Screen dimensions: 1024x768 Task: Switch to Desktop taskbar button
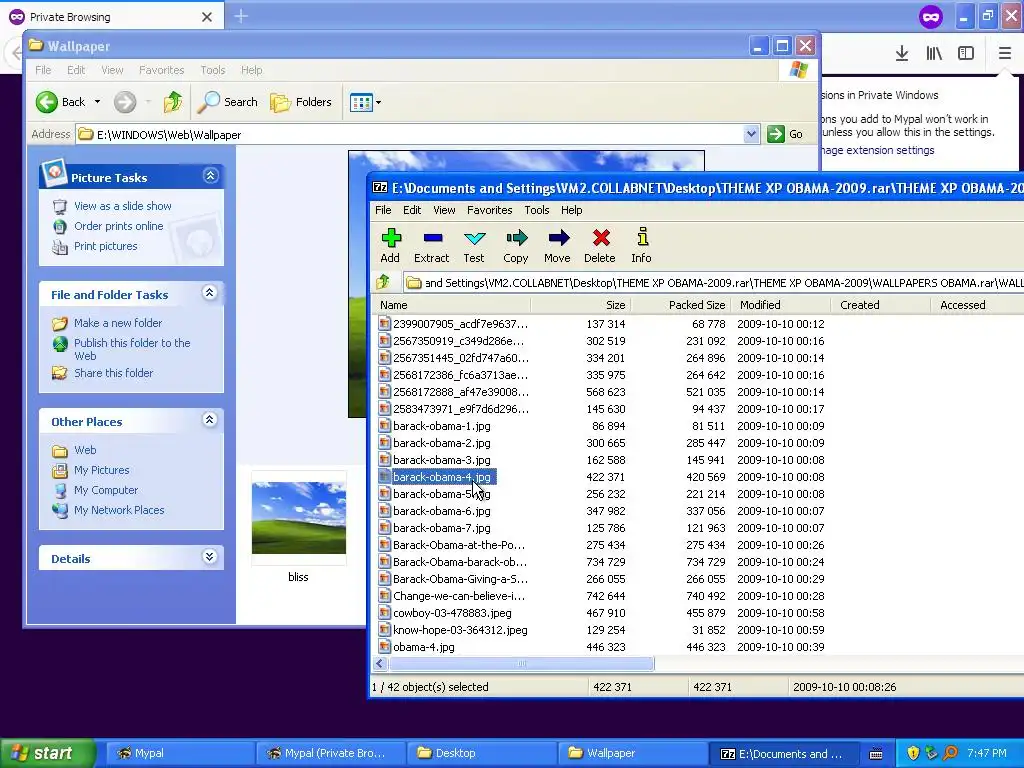coord(481,753)
